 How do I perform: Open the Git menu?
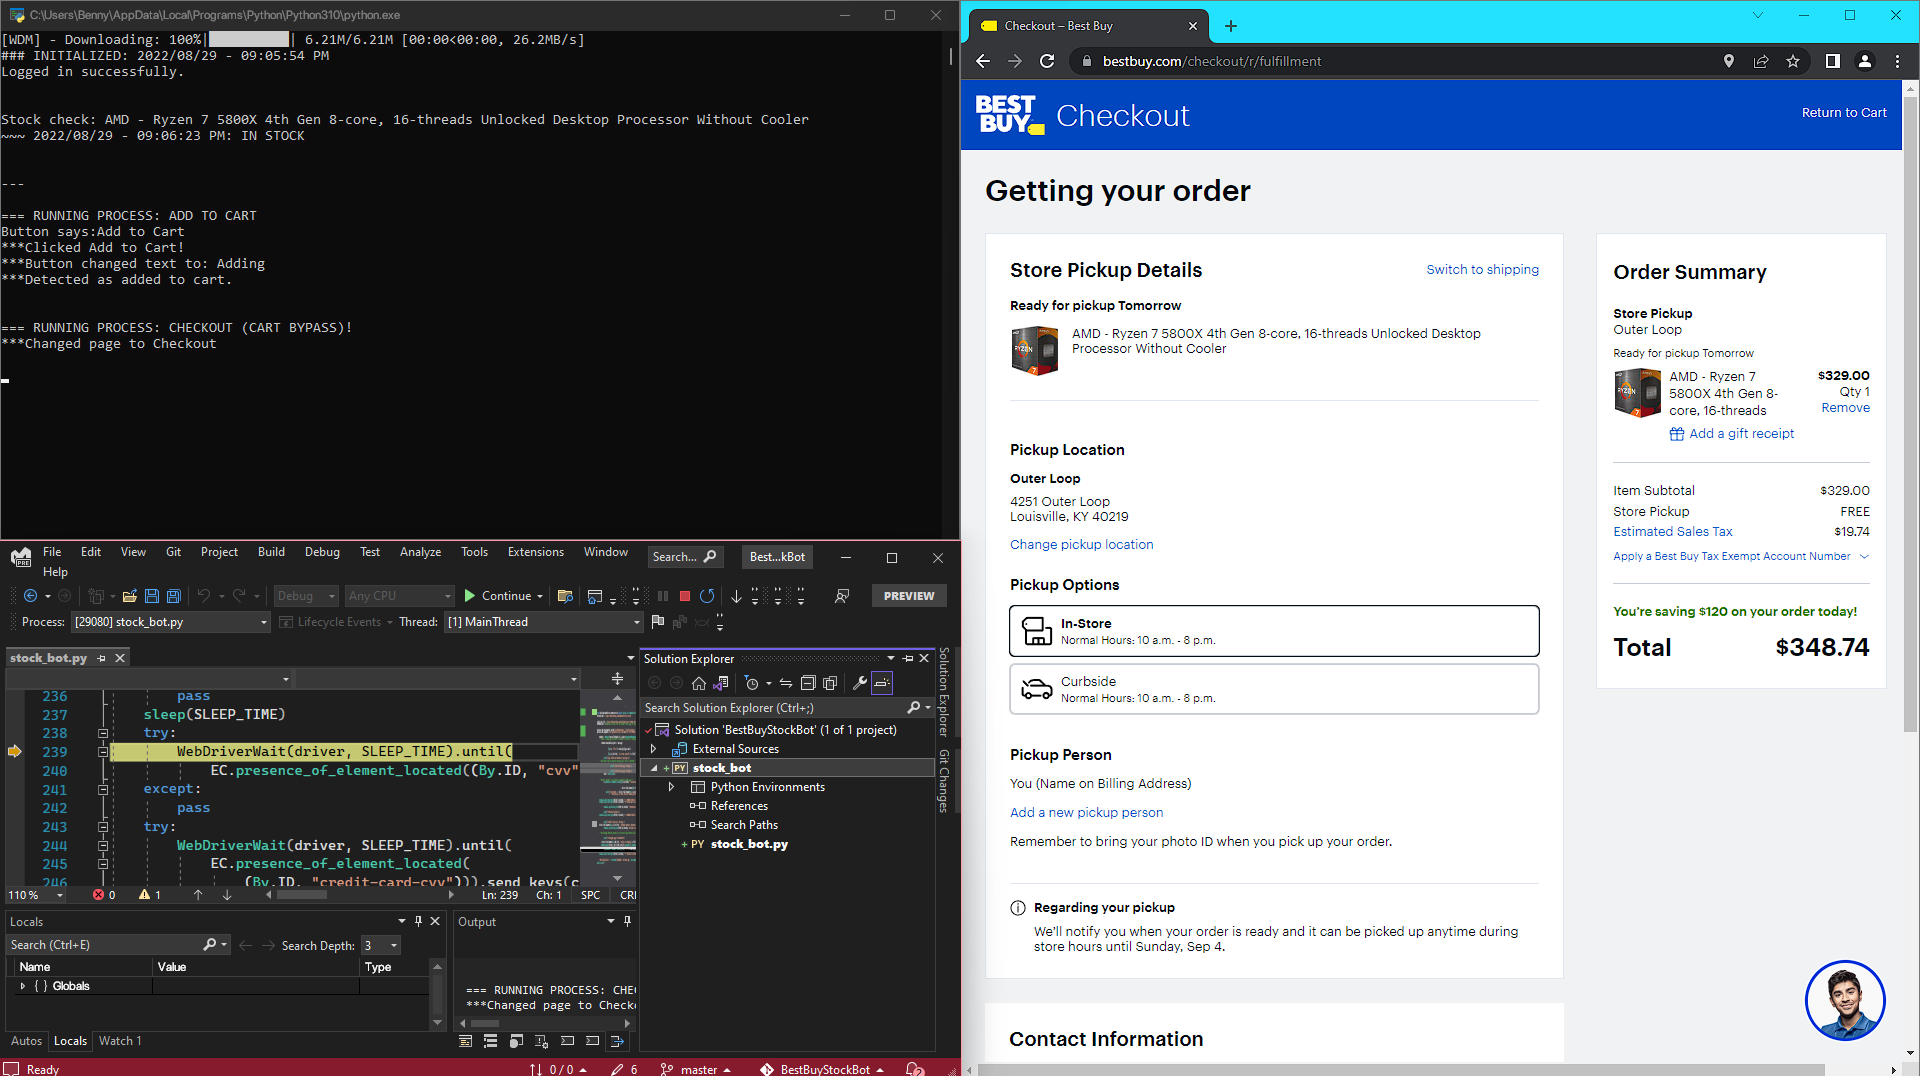click(173, 552)
